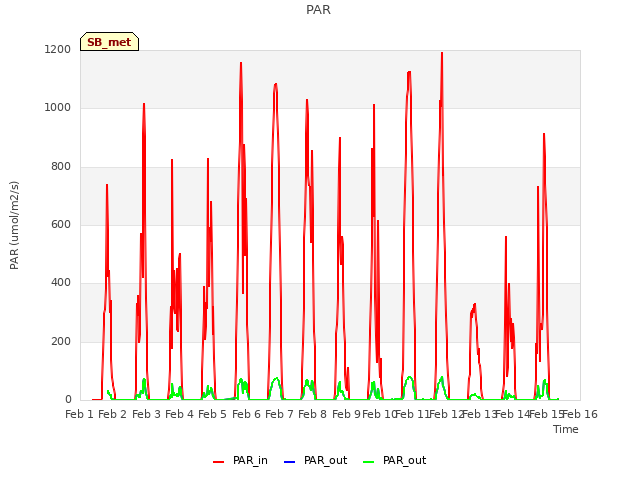Click the Feb 9 tick label
Image resolution: width=640 pixels, height=480 pixels.
point(346,414)
